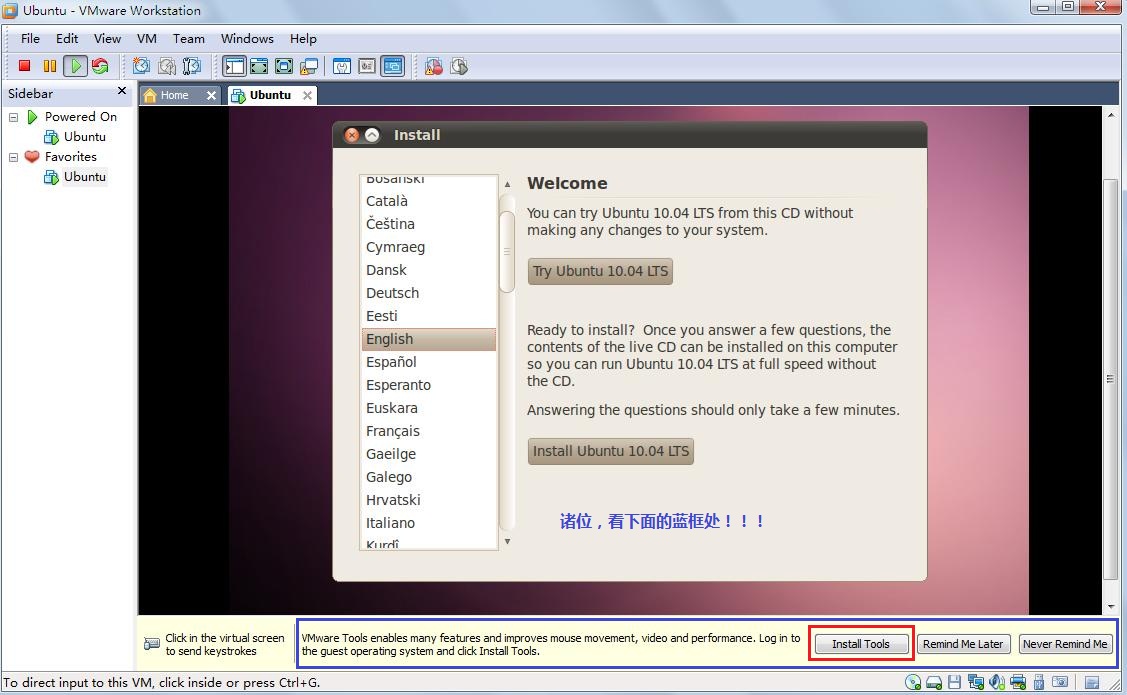Minimize the Install dialog via the title bar arrow
The width and height of the screenshot is (1127, 695).
pos(372,134)
